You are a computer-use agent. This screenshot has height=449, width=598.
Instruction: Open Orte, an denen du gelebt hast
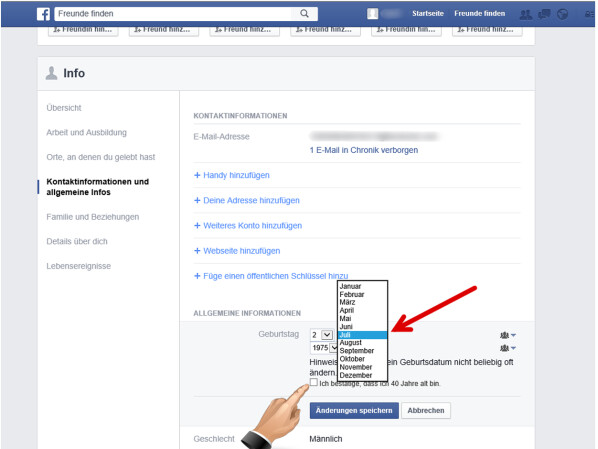[101, 157]
